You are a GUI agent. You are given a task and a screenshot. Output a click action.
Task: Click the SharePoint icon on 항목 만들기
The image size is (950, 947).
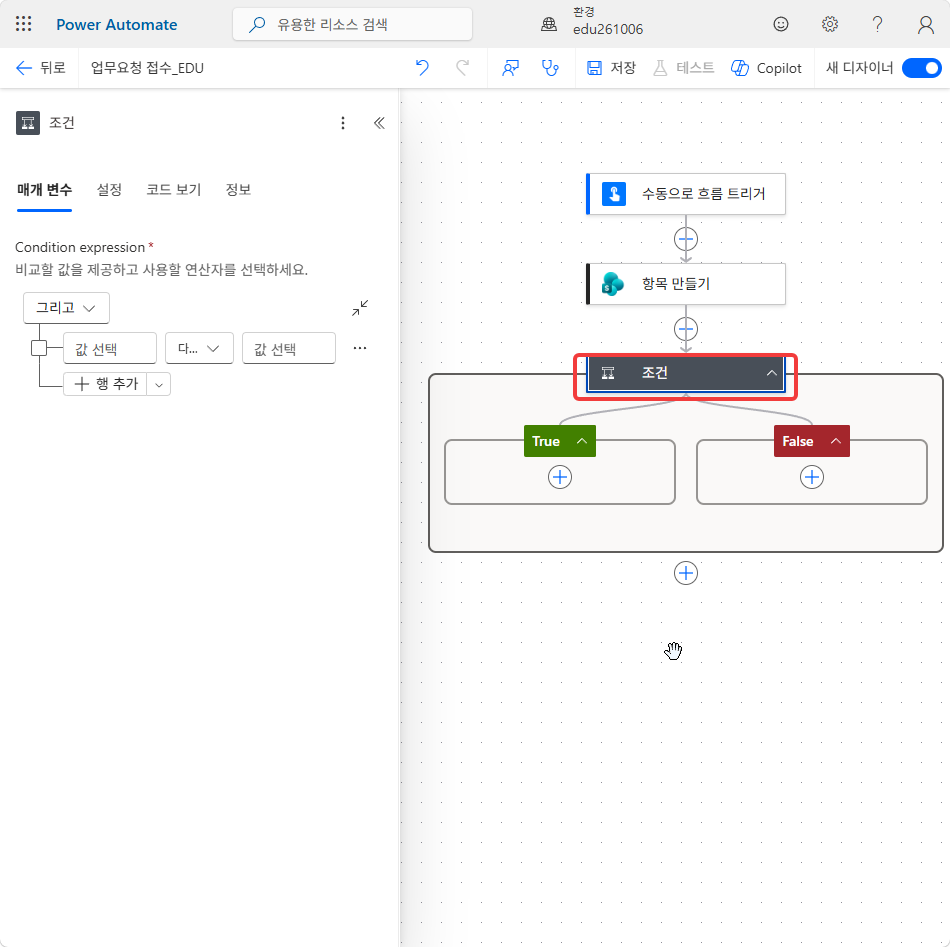tap(613, 284)
